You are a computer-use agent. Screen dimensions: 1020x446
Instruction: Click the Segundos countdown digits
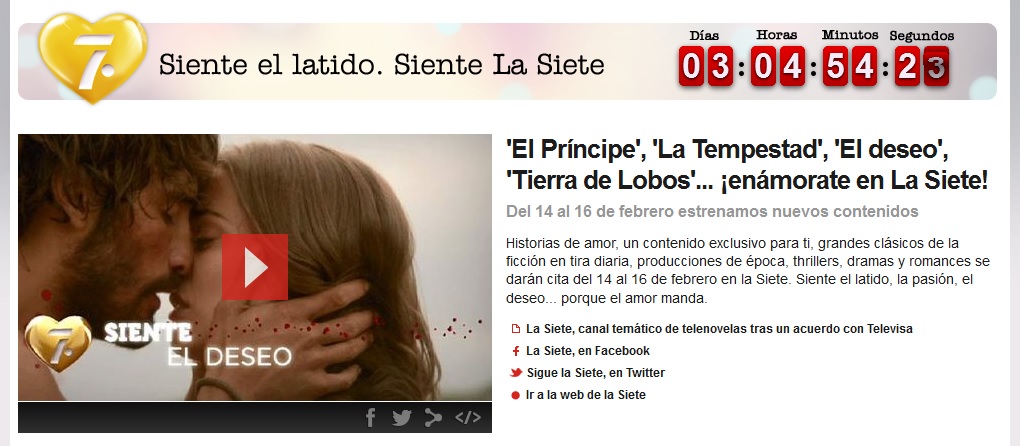pos(921,66)
